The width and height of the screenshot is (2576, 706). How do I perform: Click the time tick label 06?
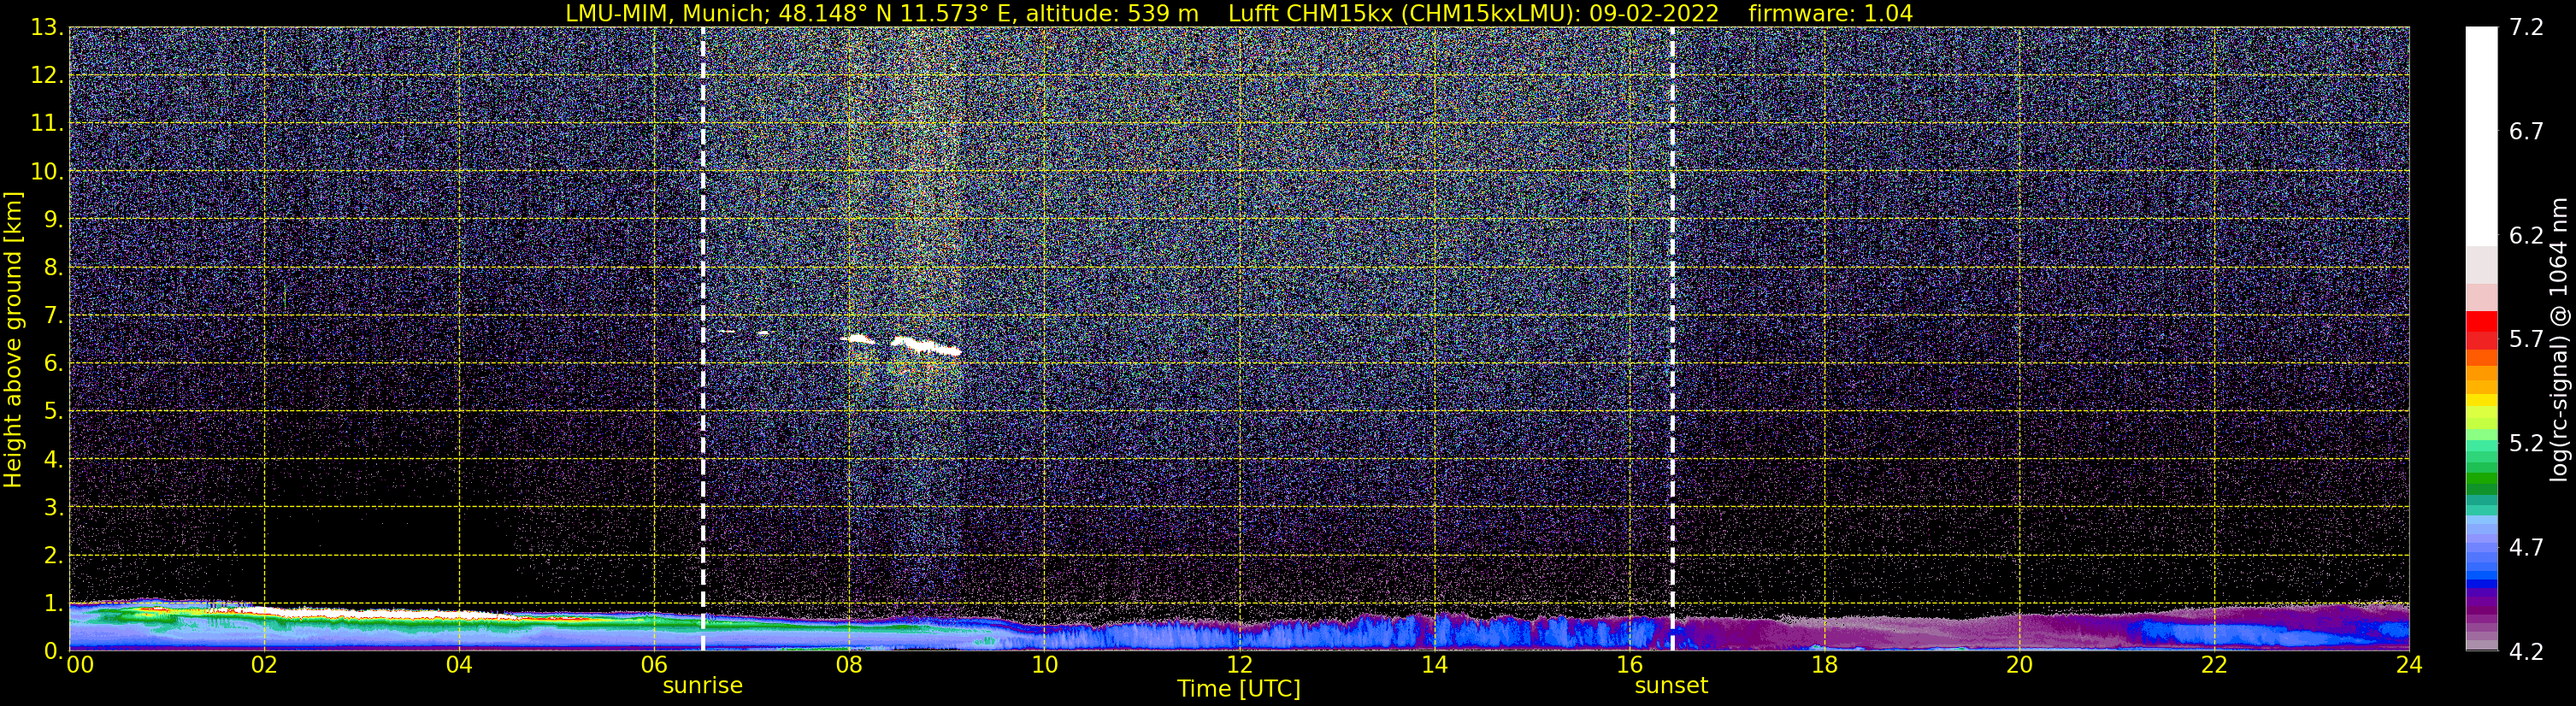[653, 666]
